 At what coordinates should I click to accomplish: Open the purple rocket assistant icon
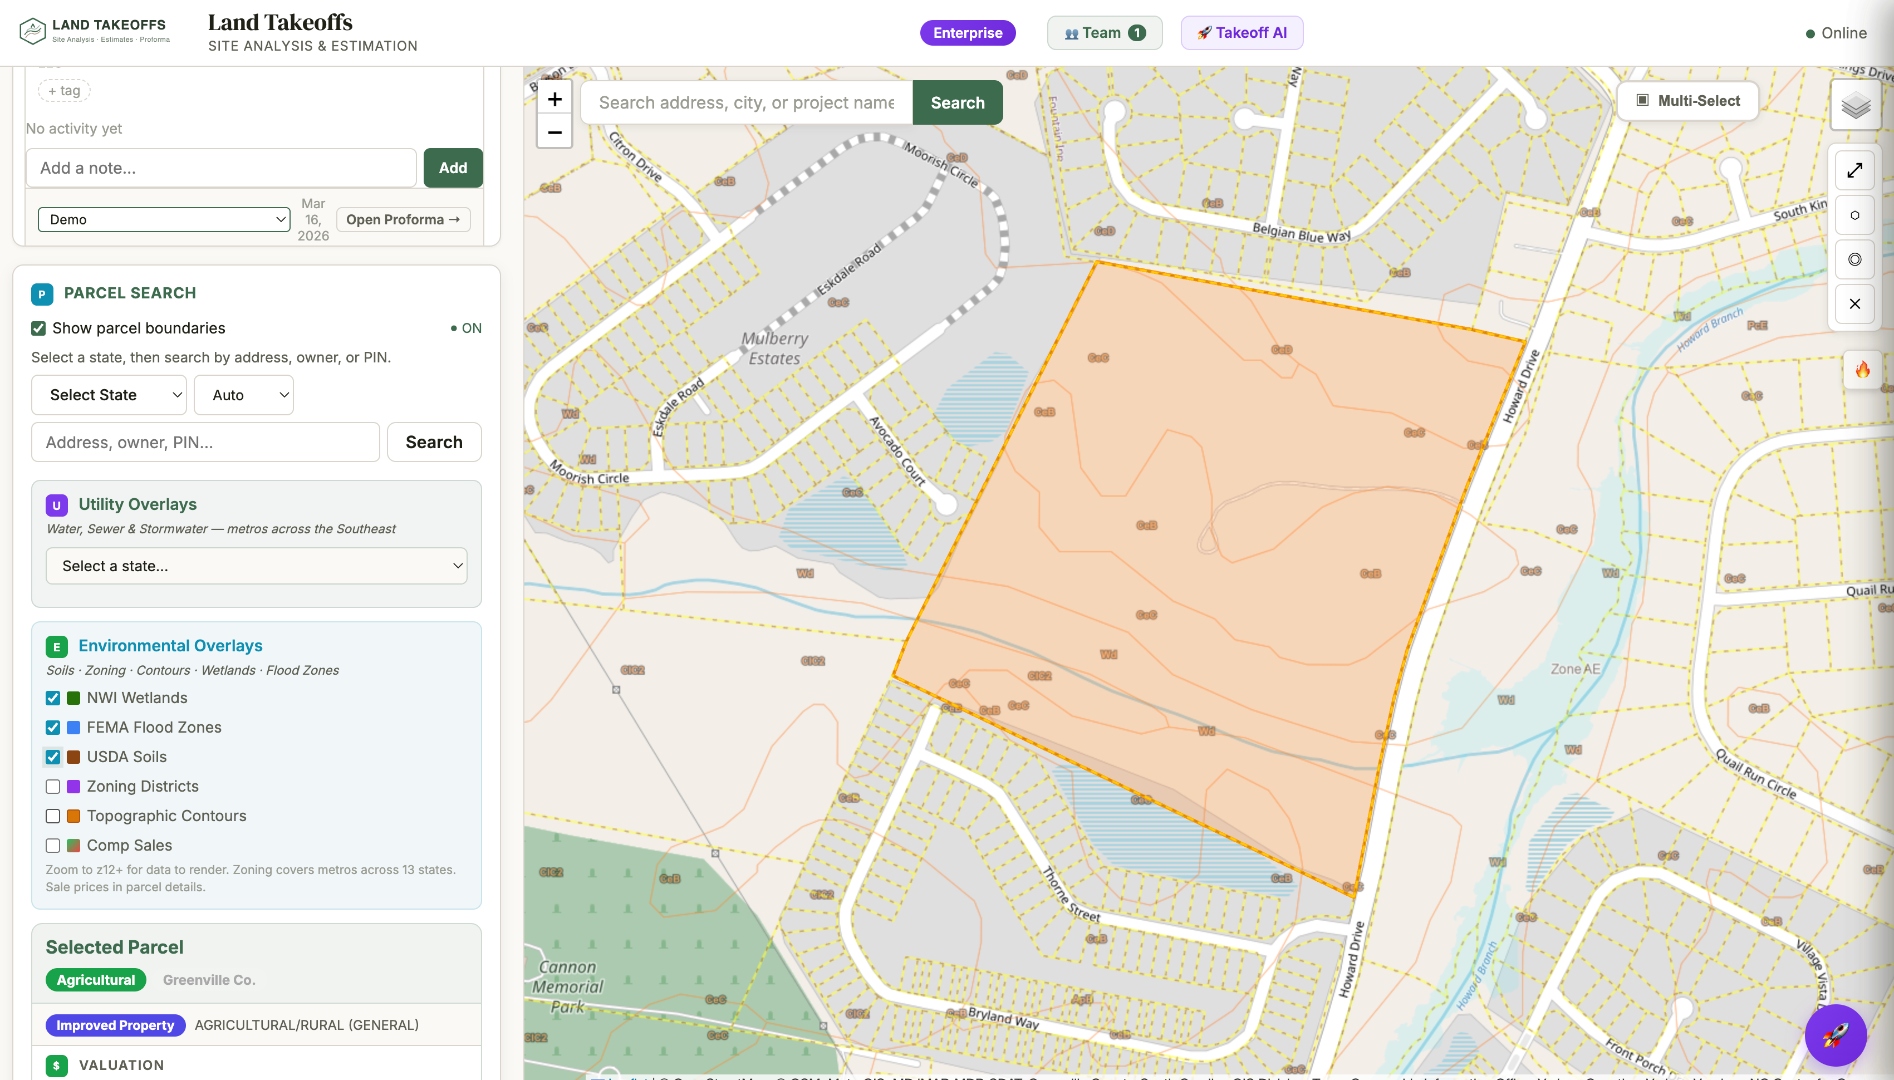[x=1836, y=1036]
